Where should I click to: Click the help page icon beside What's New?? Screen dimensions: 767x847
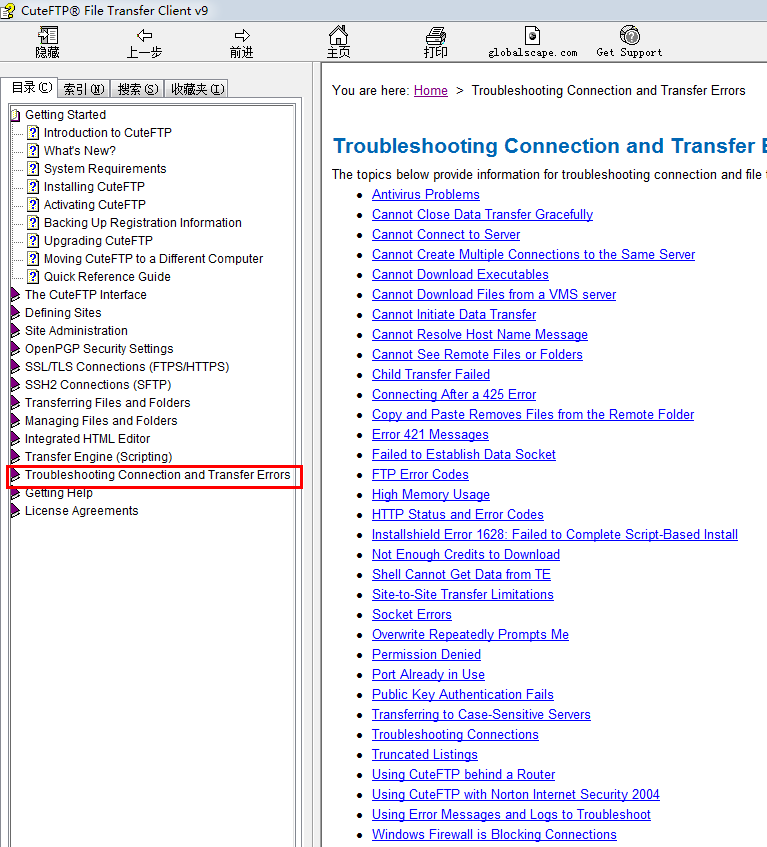coord(33,151)
